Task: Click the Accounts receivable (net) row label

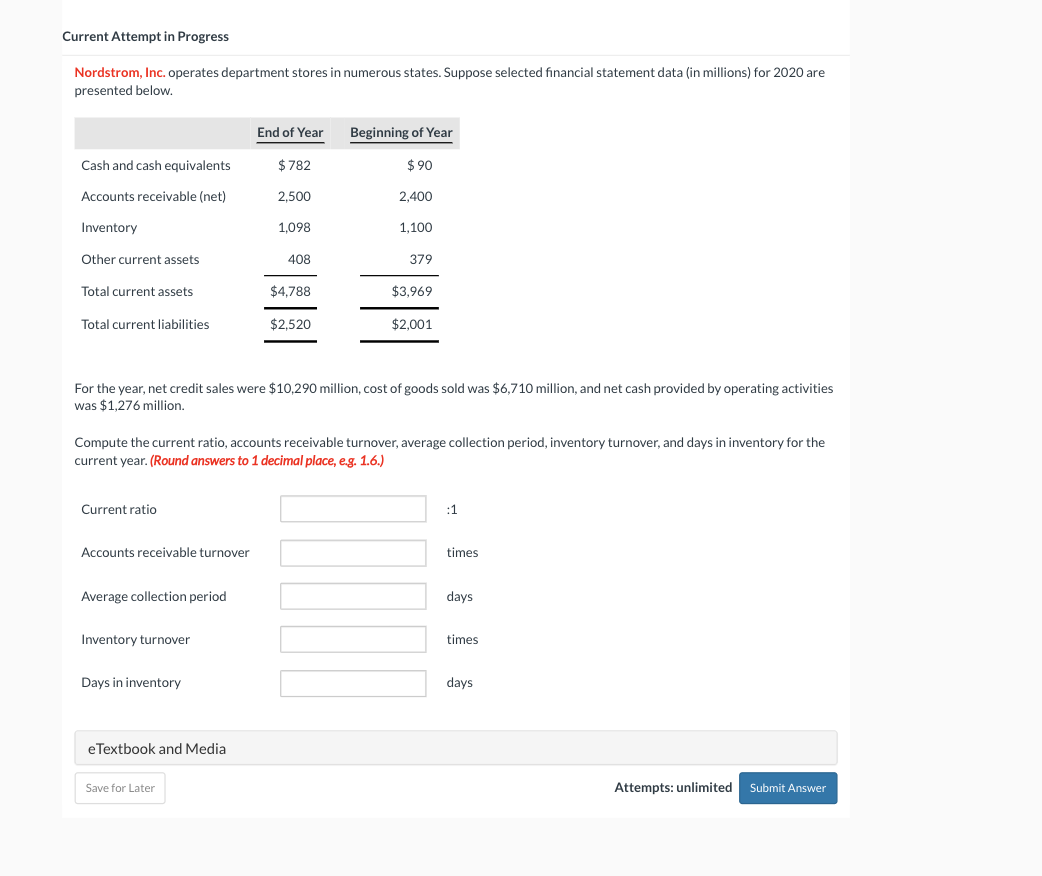Action: click(x=152, y=196)
